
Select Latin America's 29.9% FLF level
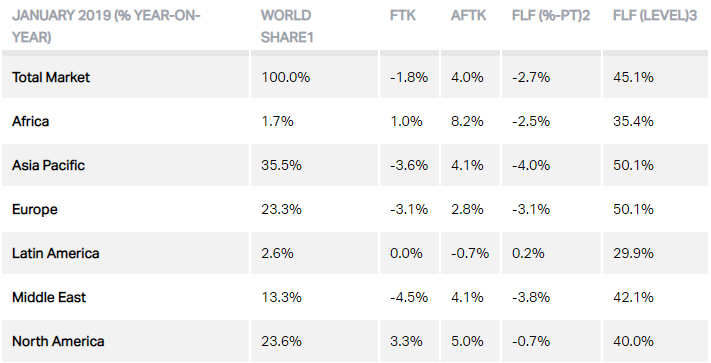tap(633, 253)
